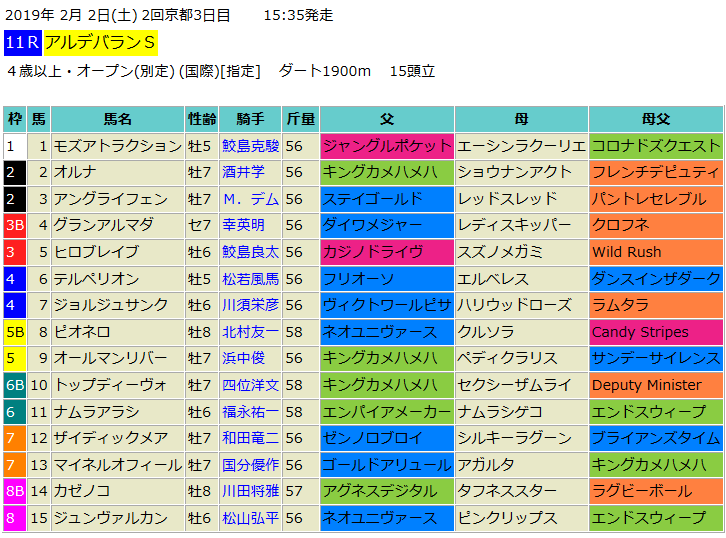The image size is (726, 538).
Task: Click dam cell ピンクリップス
Action: pos(522,518)
